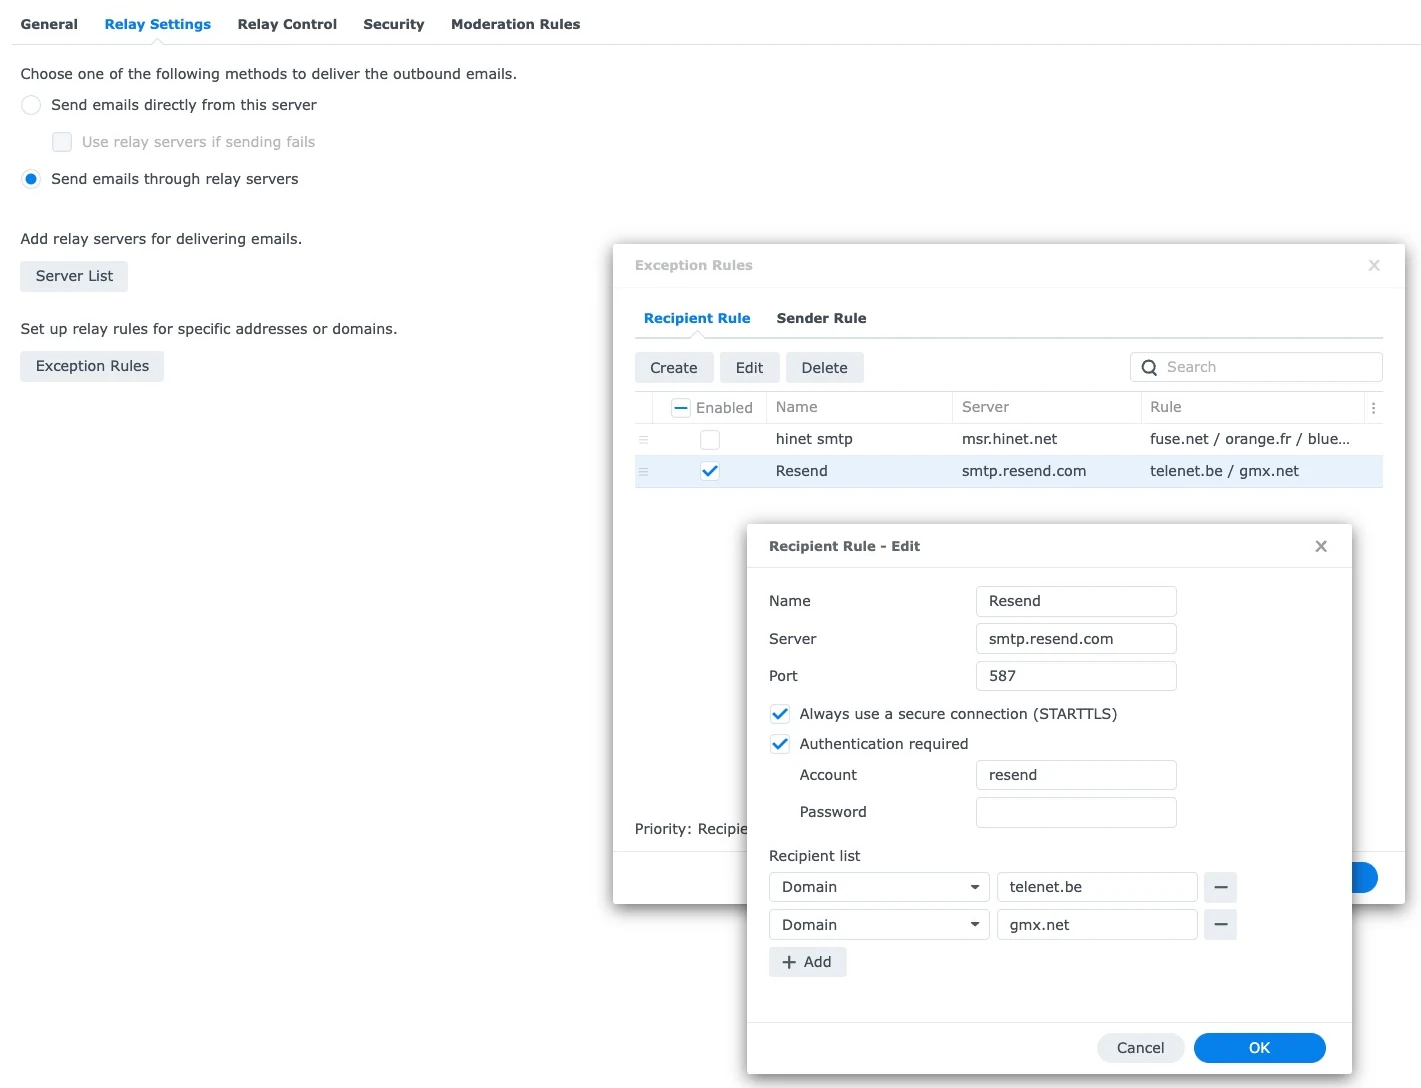Viewport: 1421px width, 1088px height.
Task: Click the empty Password field
Action: [1076, 812]
